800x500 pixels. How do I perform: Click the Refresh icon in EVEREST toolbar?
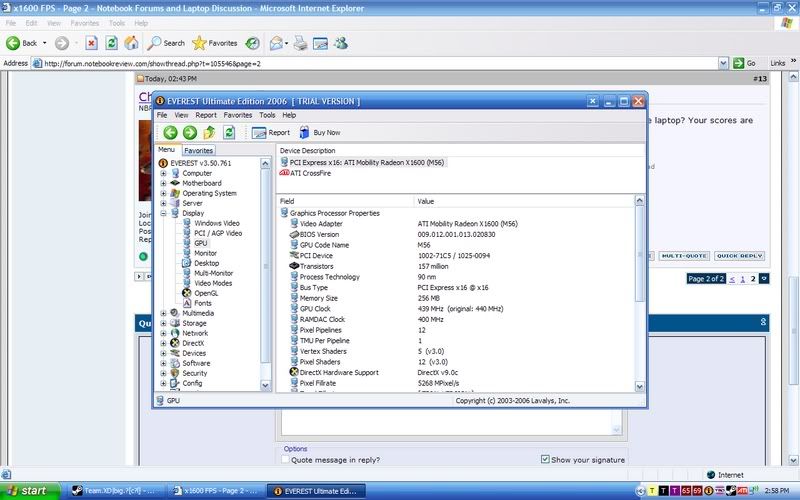click(229, 132)
